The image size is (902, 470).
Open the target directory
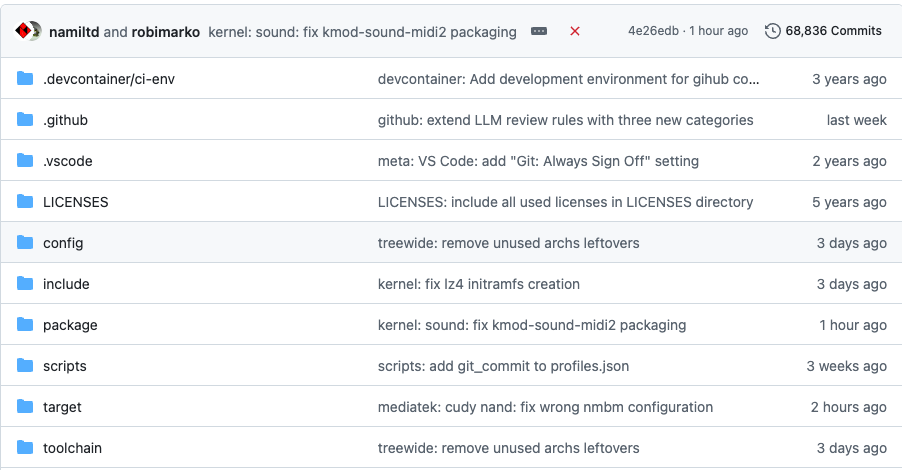click(x=62, y=407)
